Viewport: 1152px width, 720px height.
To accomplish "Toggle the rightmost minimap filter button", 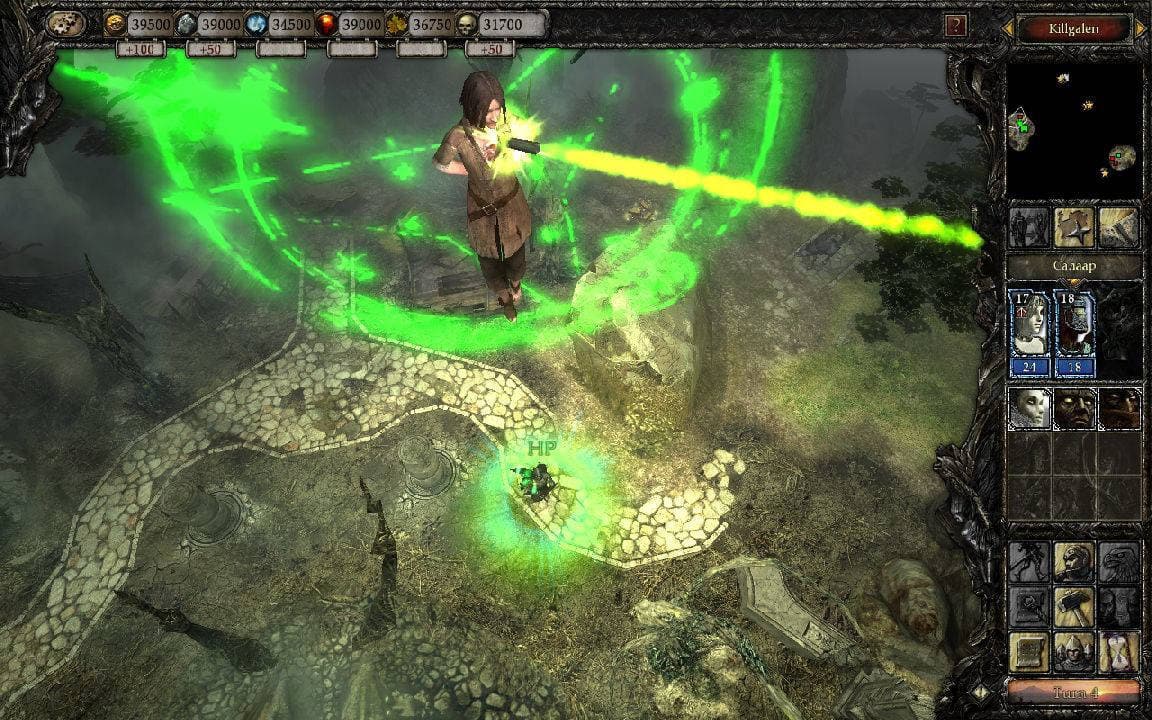I will tap(1120, 227).
